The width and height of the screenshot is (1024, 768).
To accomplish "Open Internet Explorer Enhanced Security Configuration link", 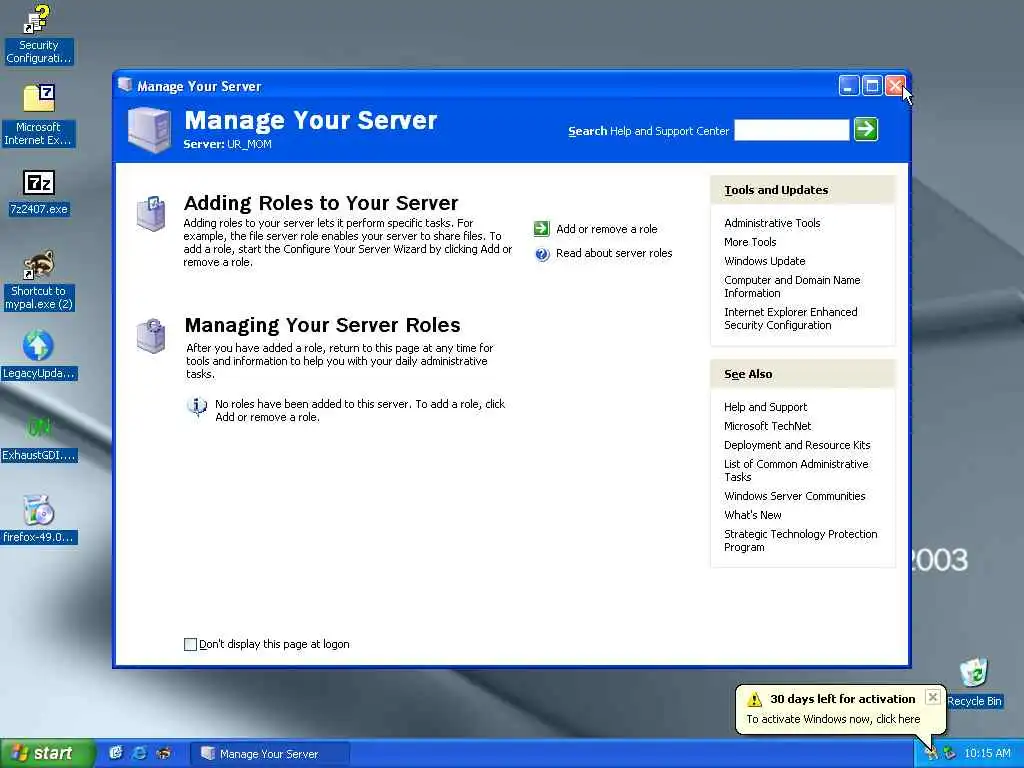I will 791,319.
